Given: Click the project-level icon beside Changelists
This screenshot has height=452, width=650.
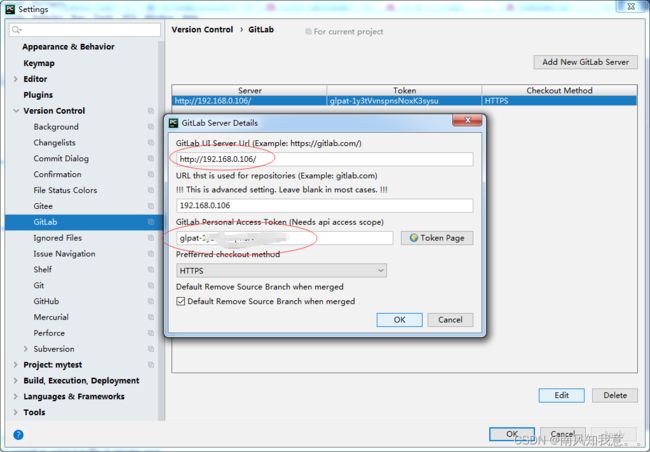Looking at the screenshot, I should pos(151,142).
